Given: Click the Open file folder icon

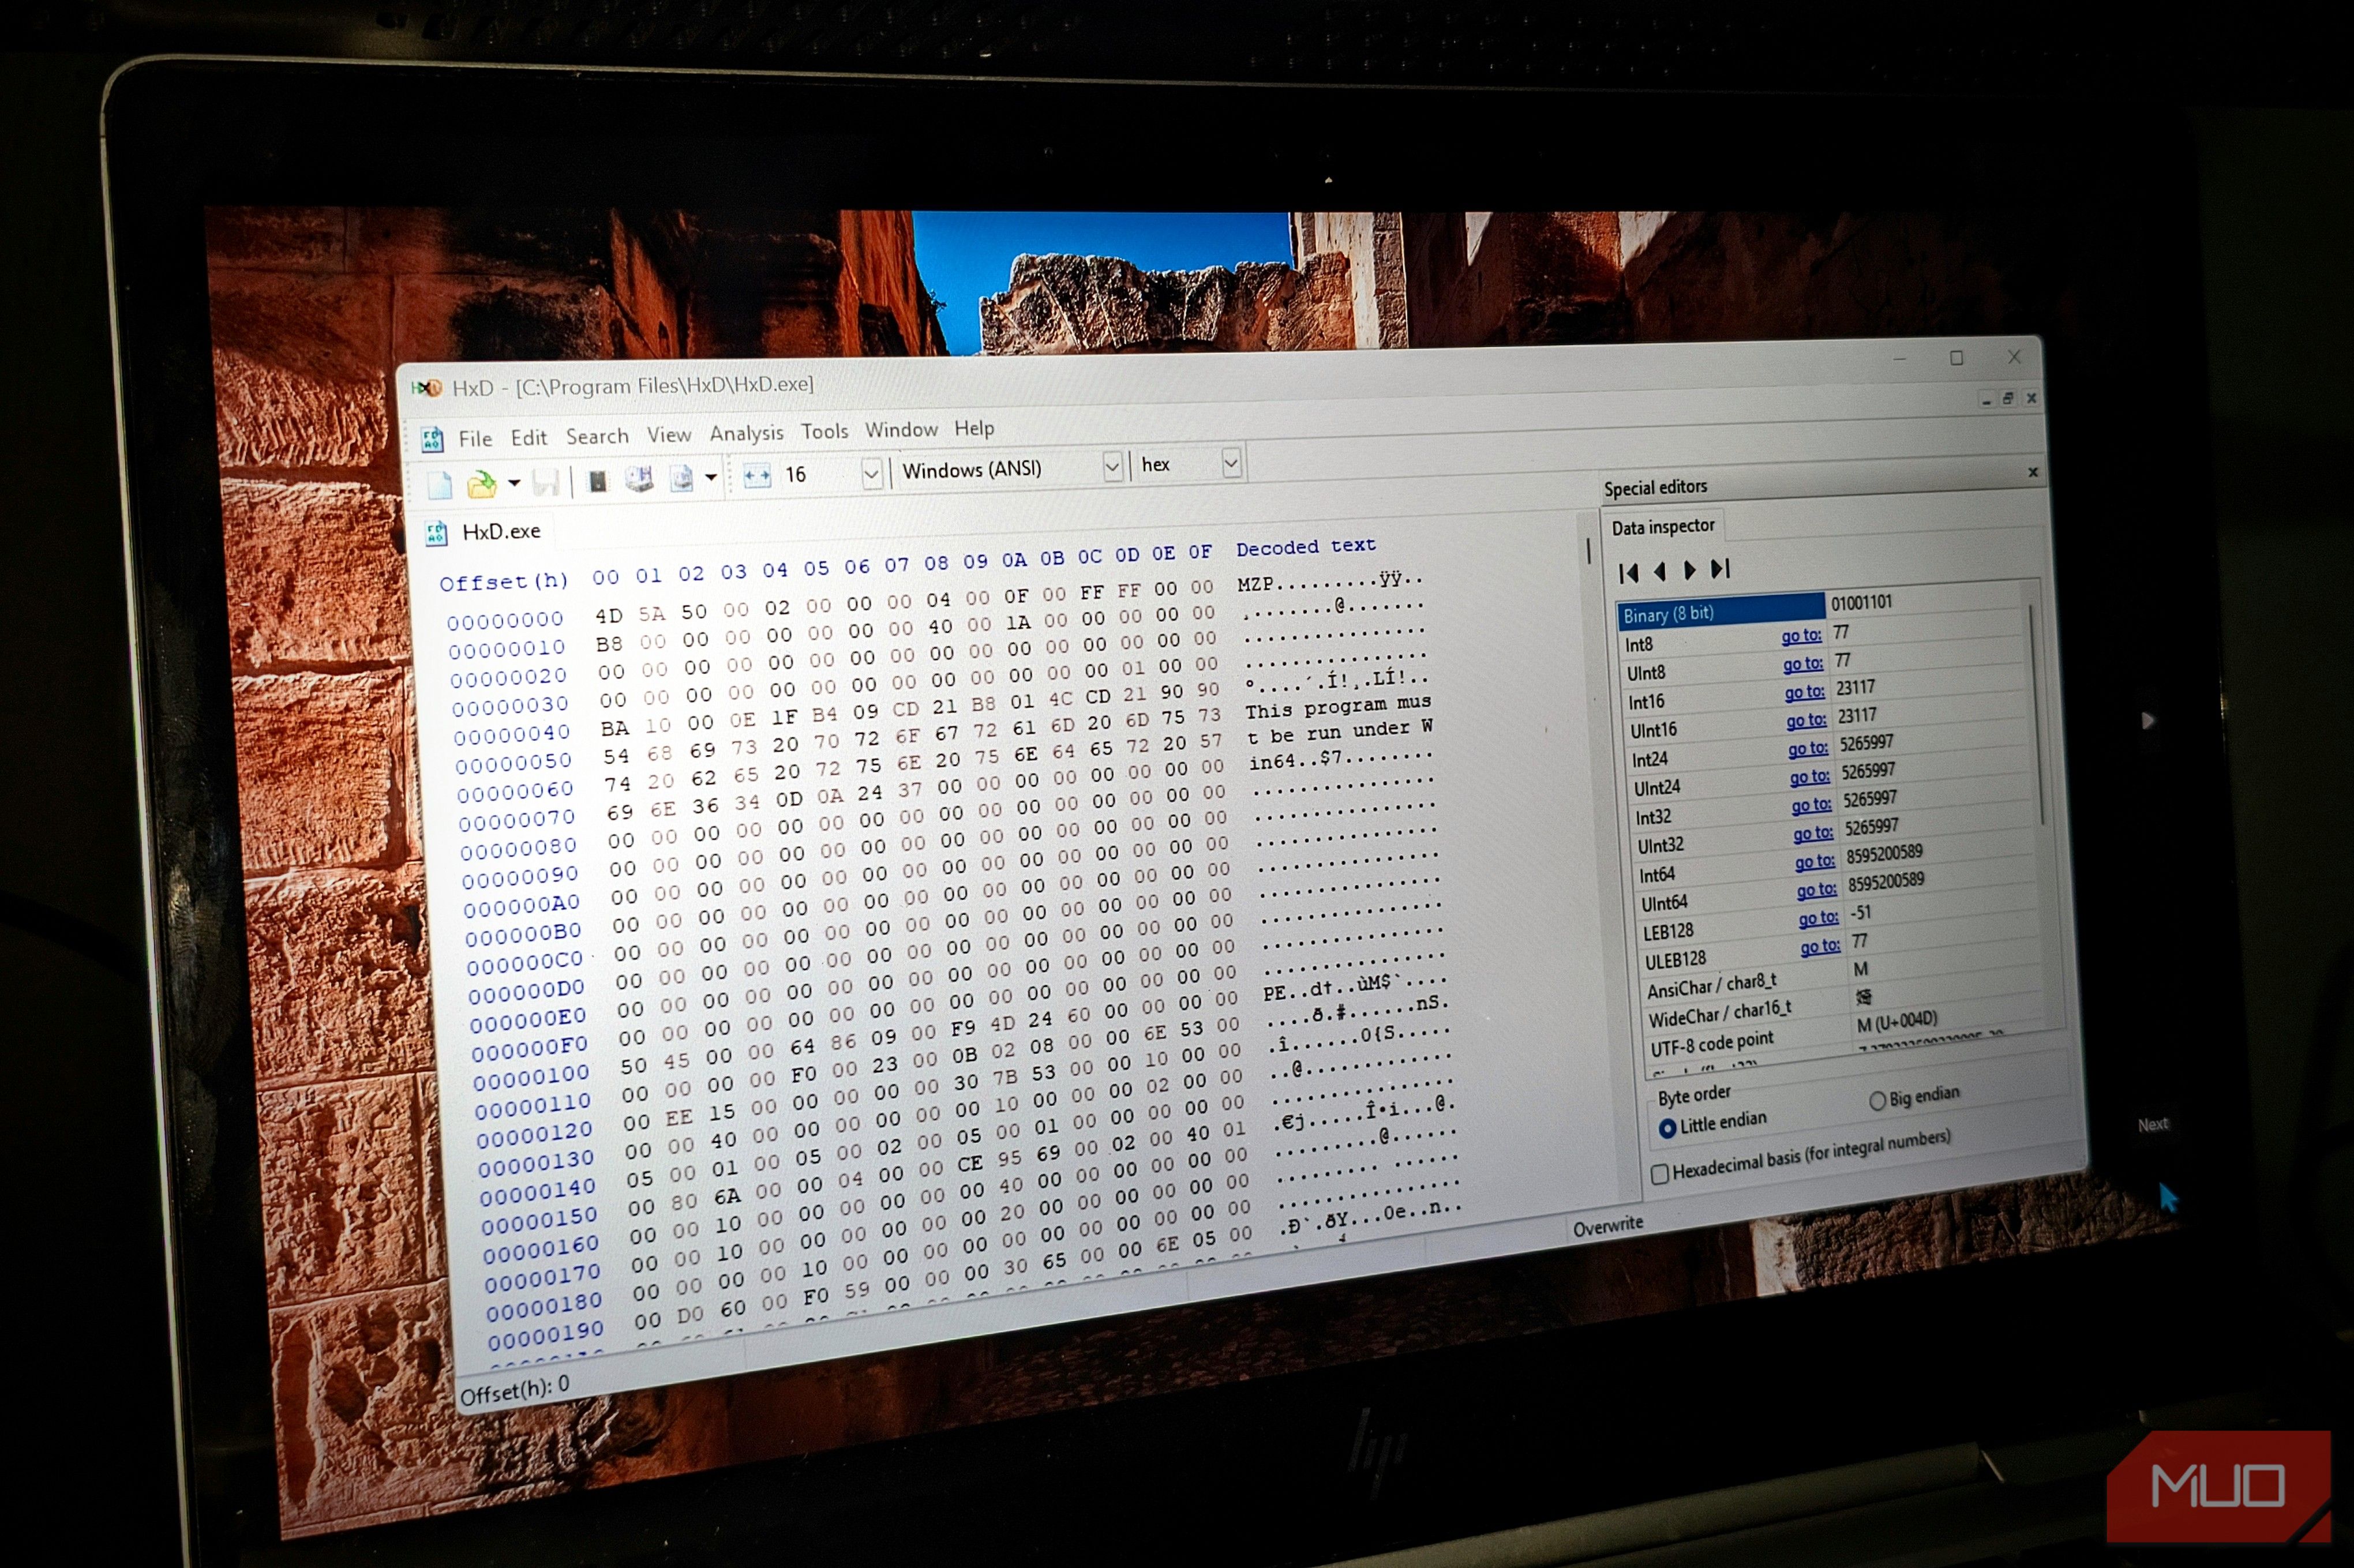Looking at the screenshot, I should pyautogui.click(x=482, y=485).
